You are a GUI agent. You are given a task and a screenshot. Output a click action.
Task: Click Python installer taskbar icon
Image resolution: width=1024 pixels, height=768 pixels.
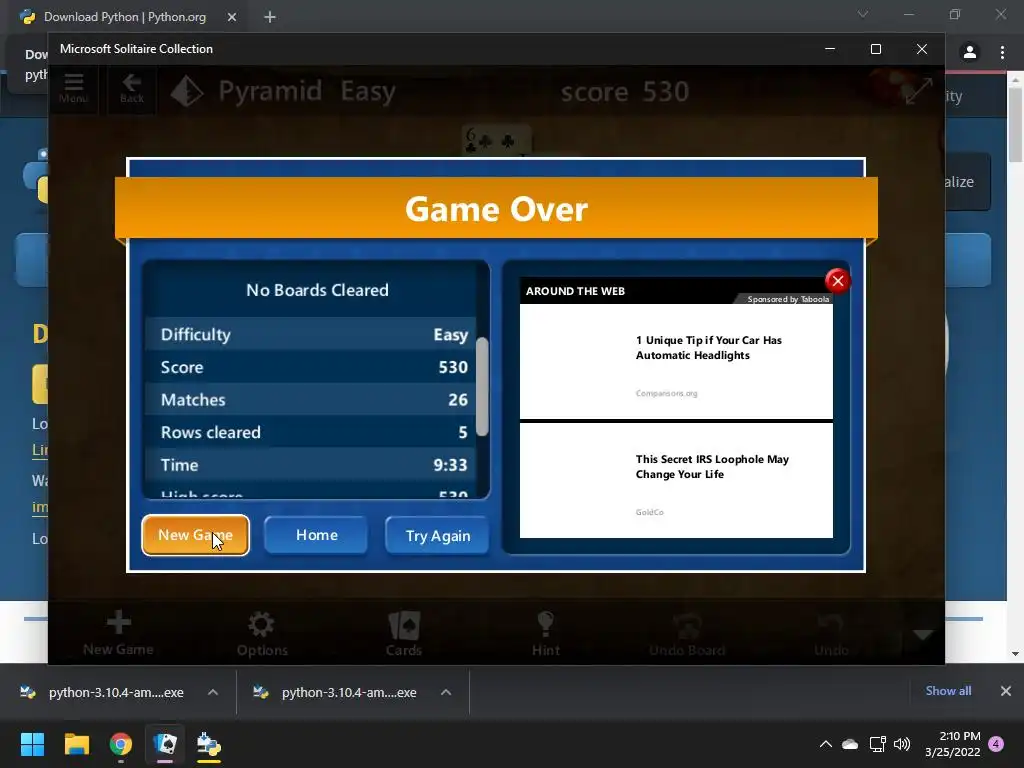tap(209, 744)
